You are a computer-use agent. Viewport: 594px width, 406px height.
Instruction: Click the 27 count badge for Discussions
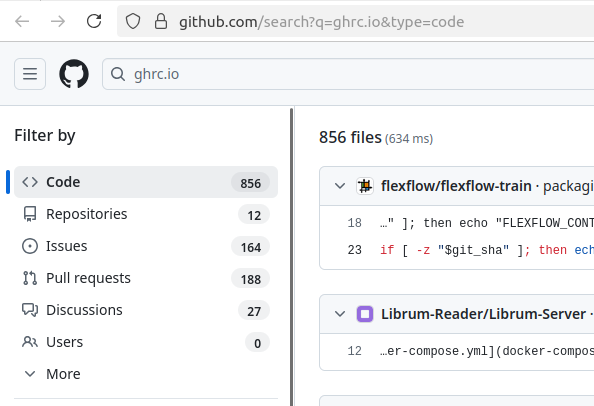tap(254, 311)
